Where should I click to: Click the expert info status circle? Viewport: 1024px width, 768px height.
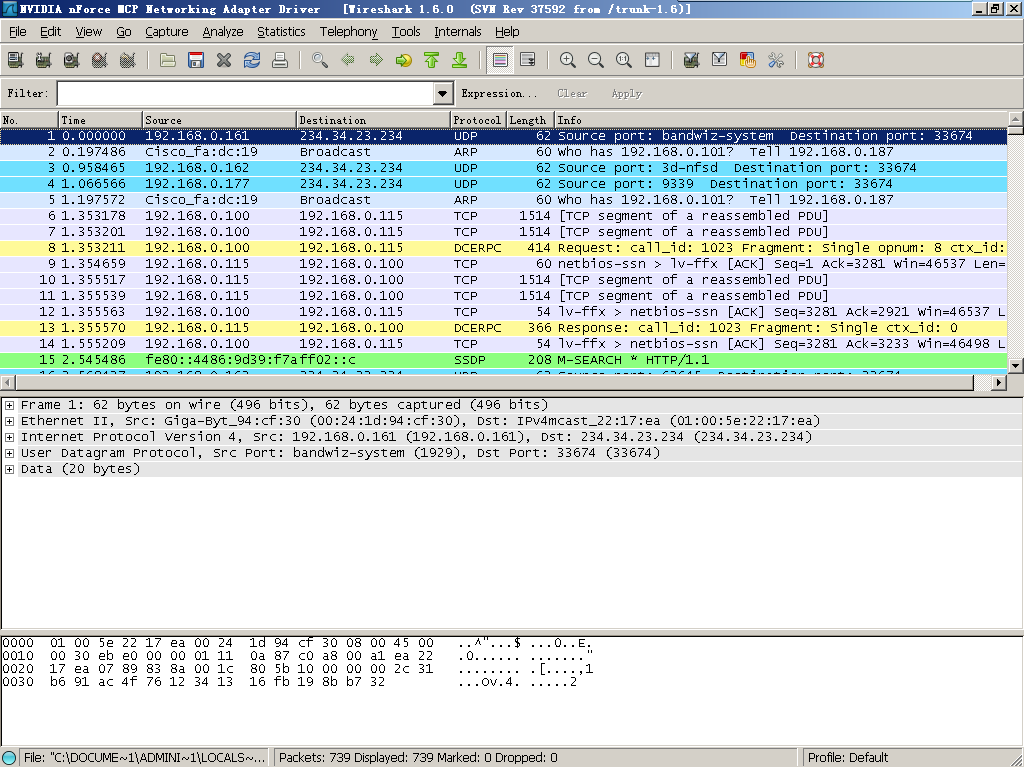[9, 758]
